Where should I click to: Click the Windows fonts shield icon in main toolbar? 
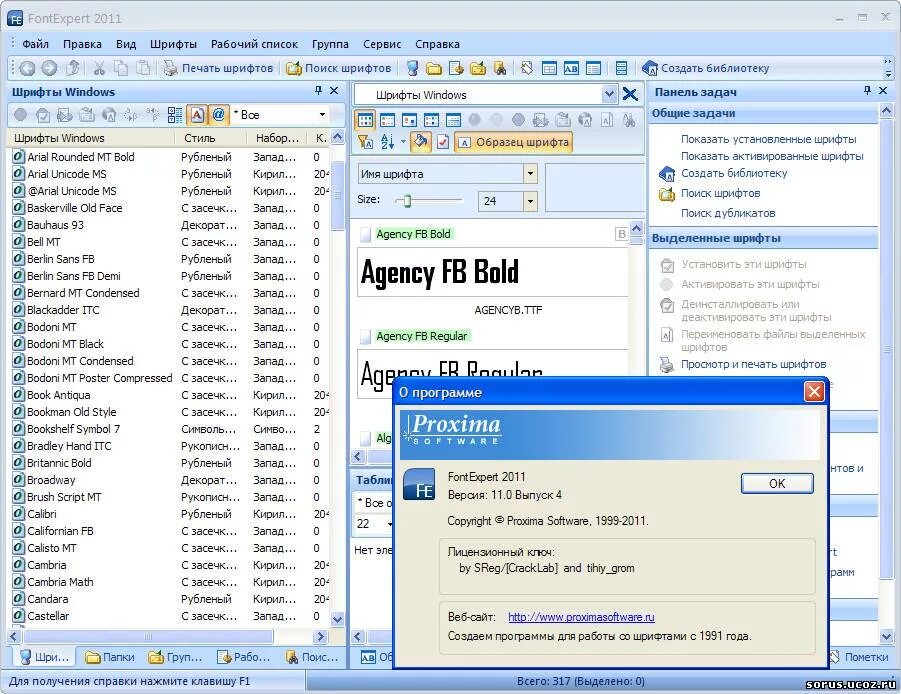[x=412, y=68]
